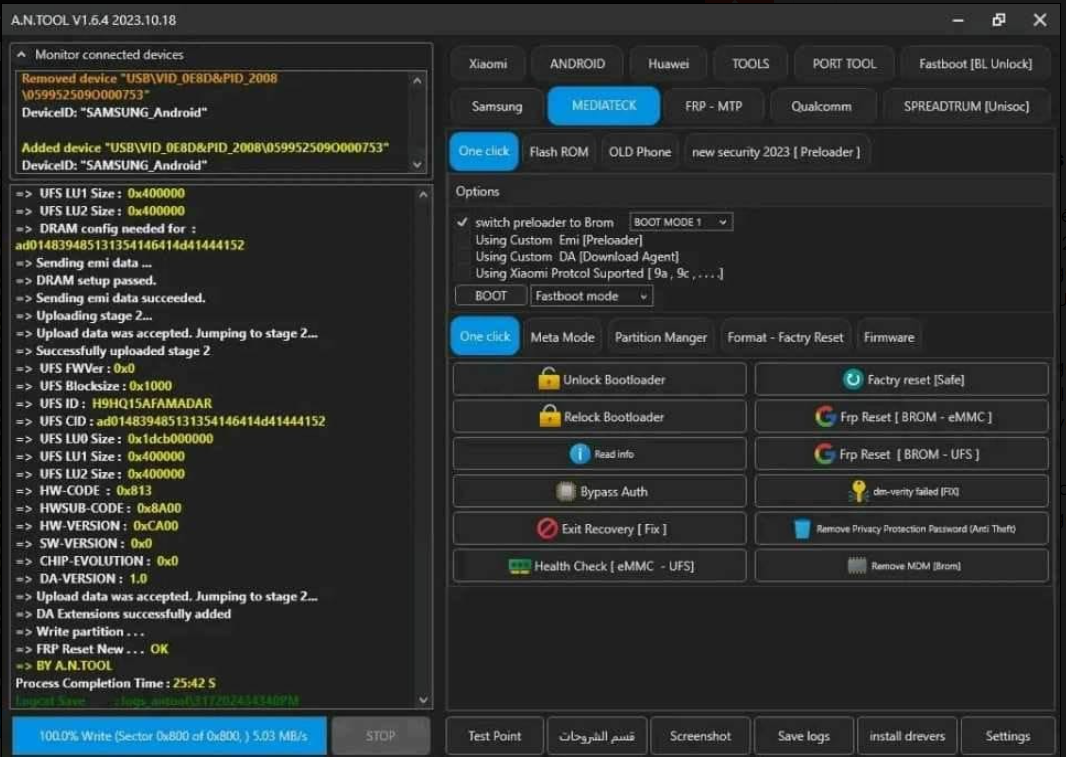Click the Read info blue icon
The image size is (1066, 757).
pos(580,454)
